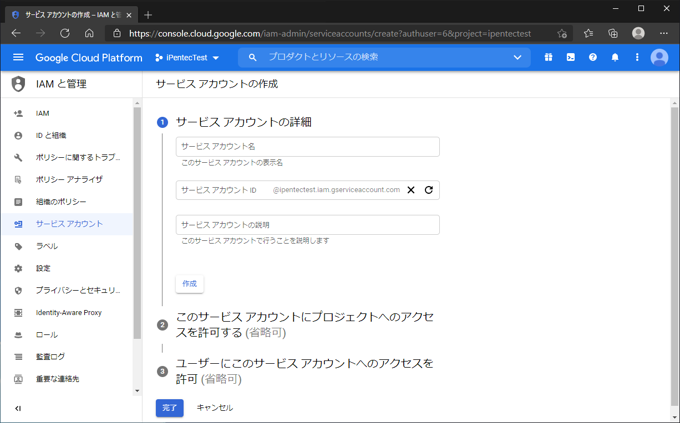Click the サービス アカウントの説明 field
Image resolution: width=680 pixels, height=423 pixels.
coord(307,225)
